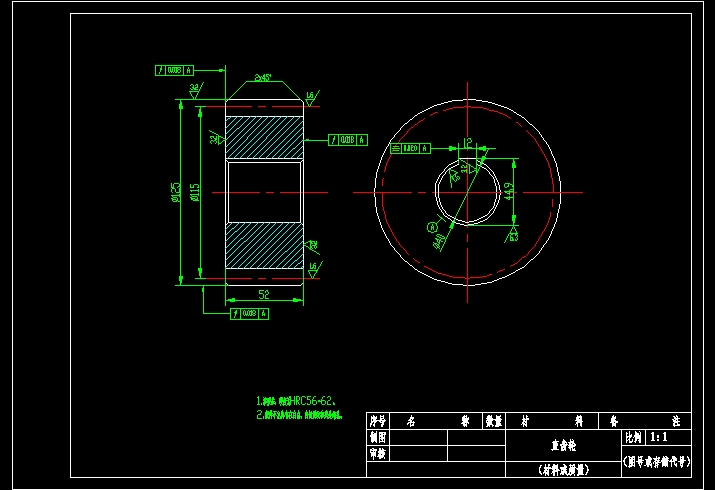Click the symmetry tolerance frame beside dimension 12
This screenshot has width=715, height=490.
click(410, 148)
